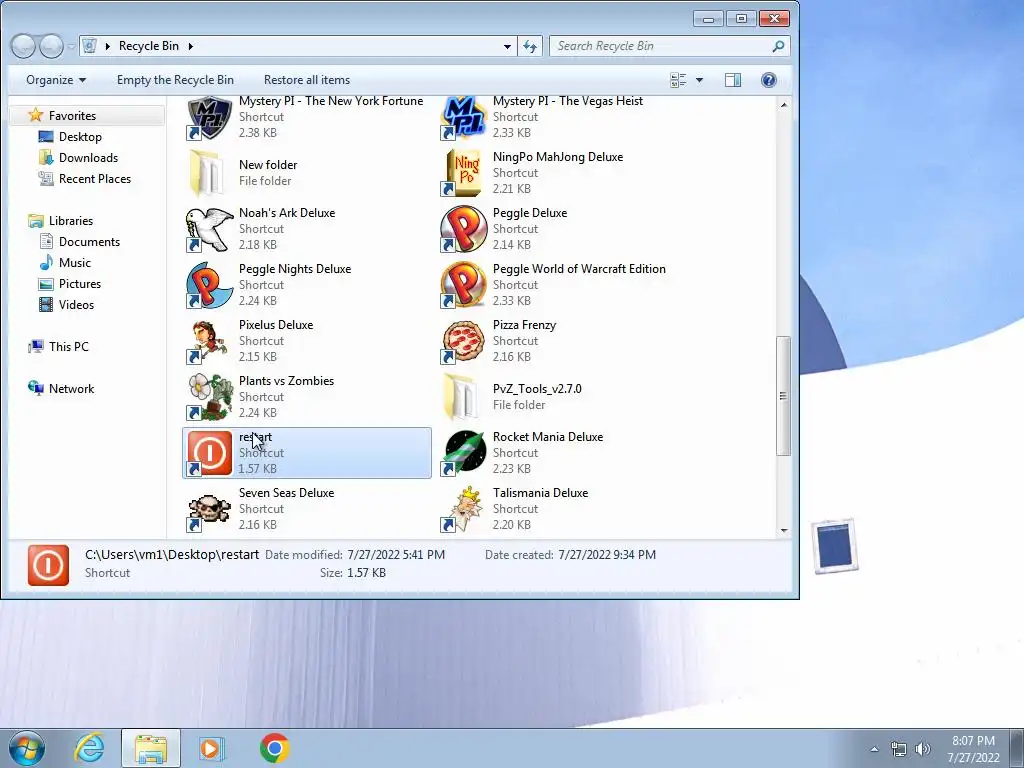Click Restore all items

(307, 80)
